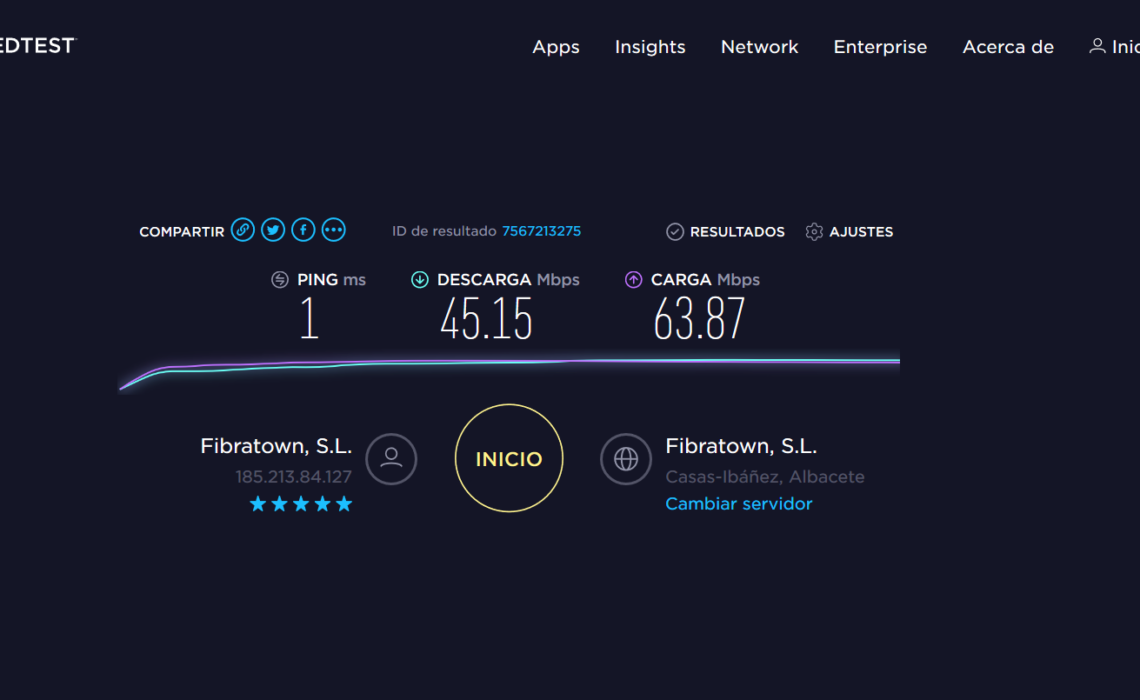
Task: Click the user profile circle icon
Action: pos(391,459)
